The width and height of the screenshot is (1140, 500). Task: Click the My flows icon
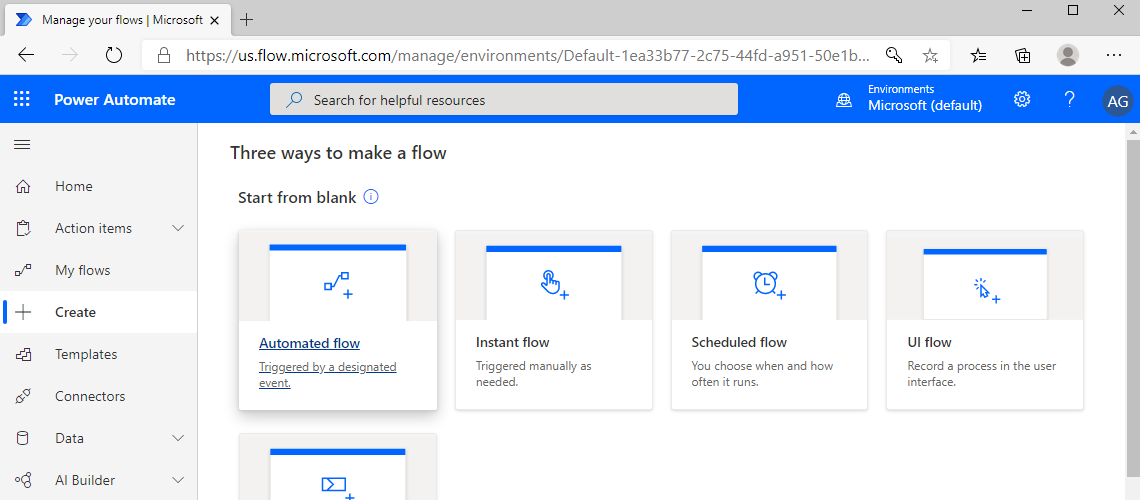(23, 270)
